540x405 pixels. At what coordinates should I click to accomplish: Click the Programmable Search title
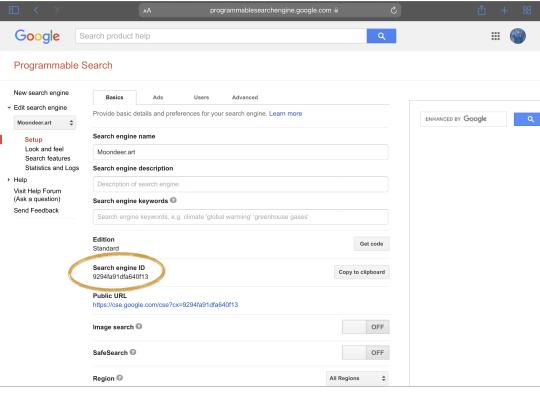click(x=63, y=65)
